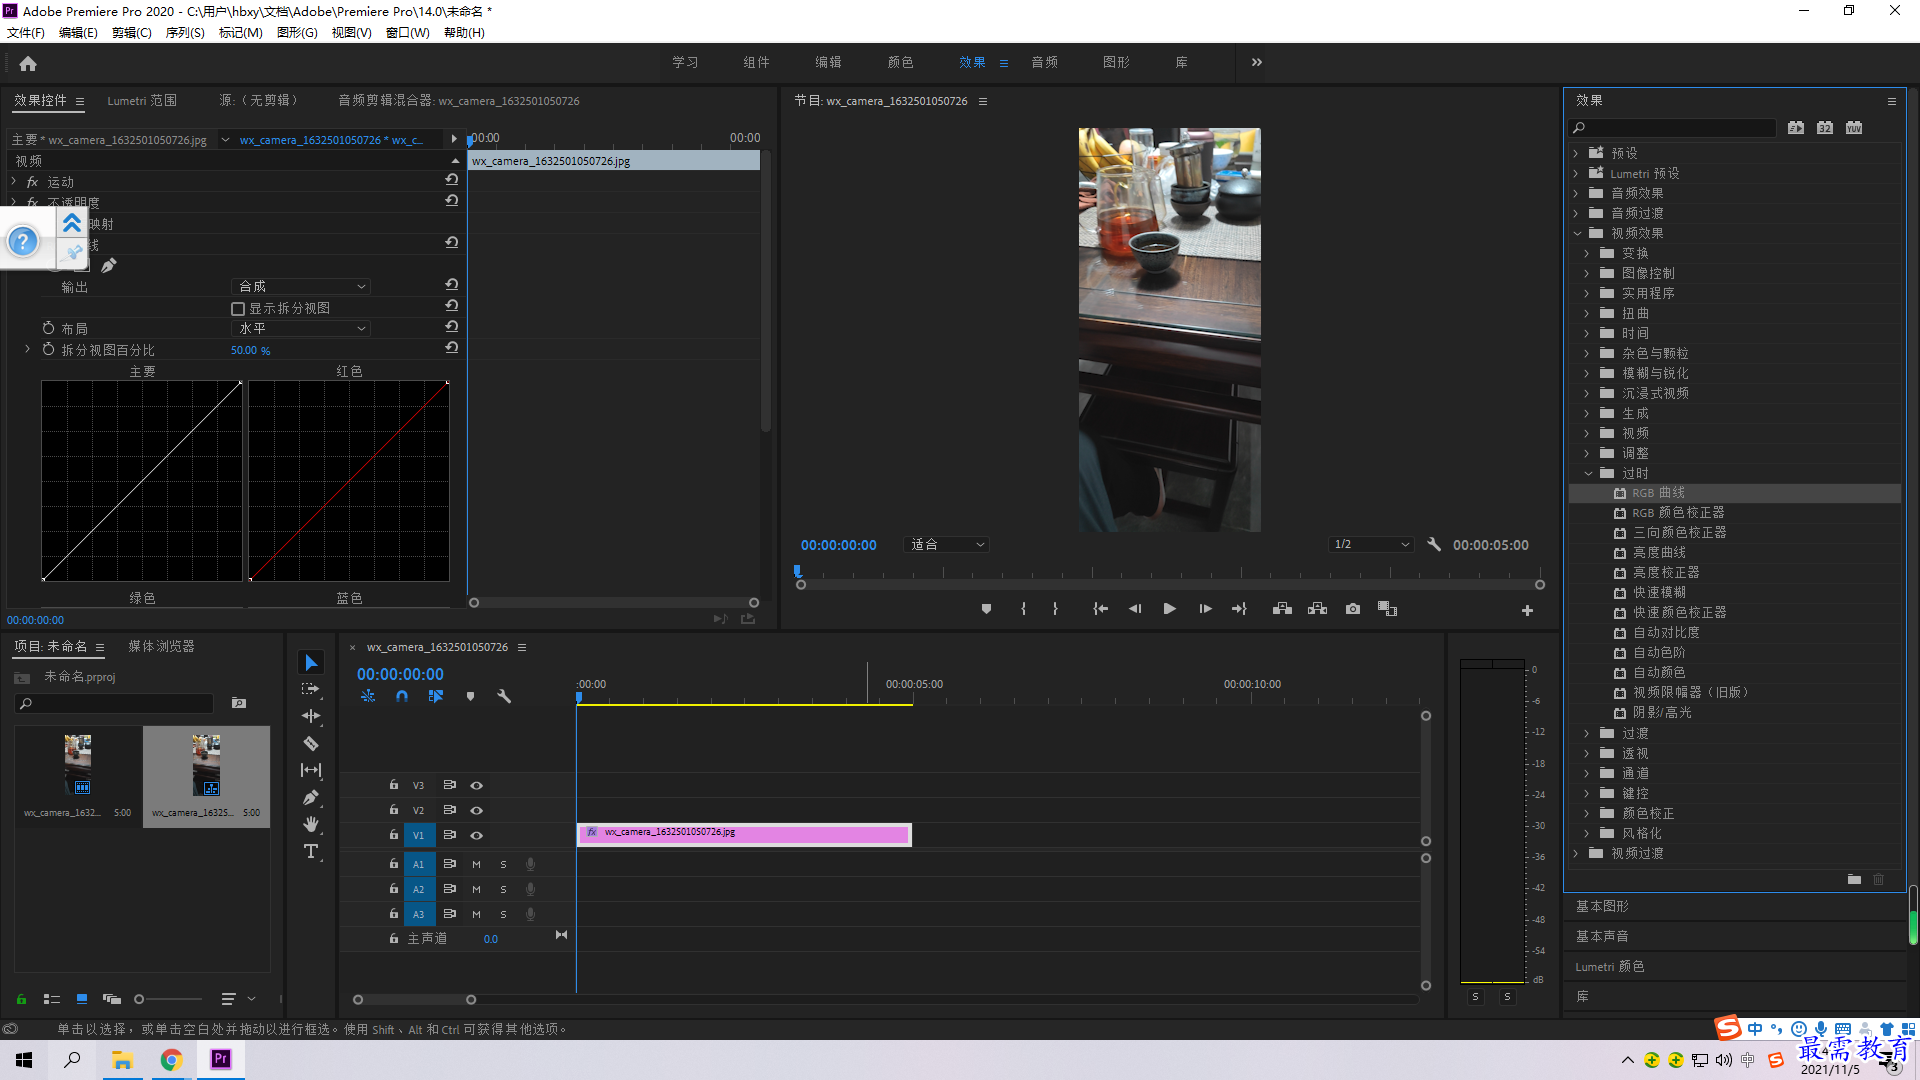Click the delete trash icon in effects panel
Screen dimensions: 1920x1080
click(1879, 879)
